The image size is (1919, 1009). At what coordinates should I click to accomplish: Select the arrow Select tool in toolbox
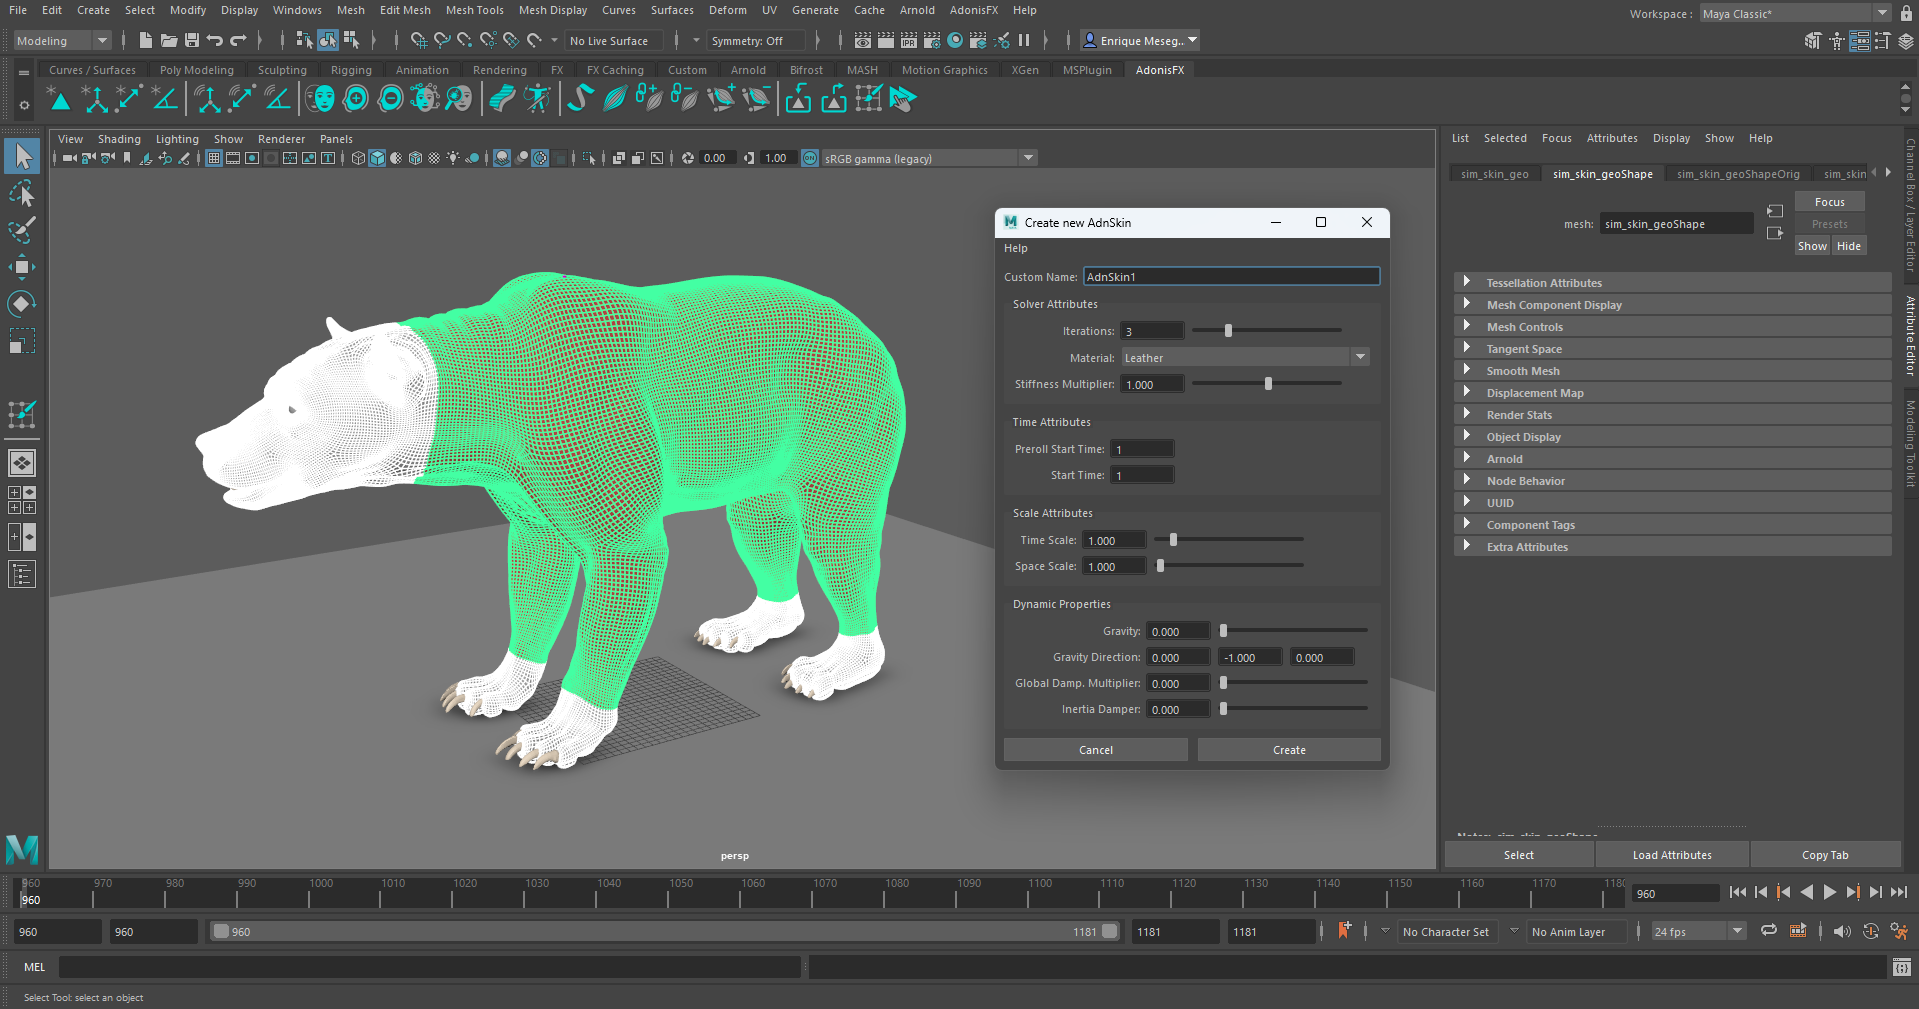tap(22, 157)
